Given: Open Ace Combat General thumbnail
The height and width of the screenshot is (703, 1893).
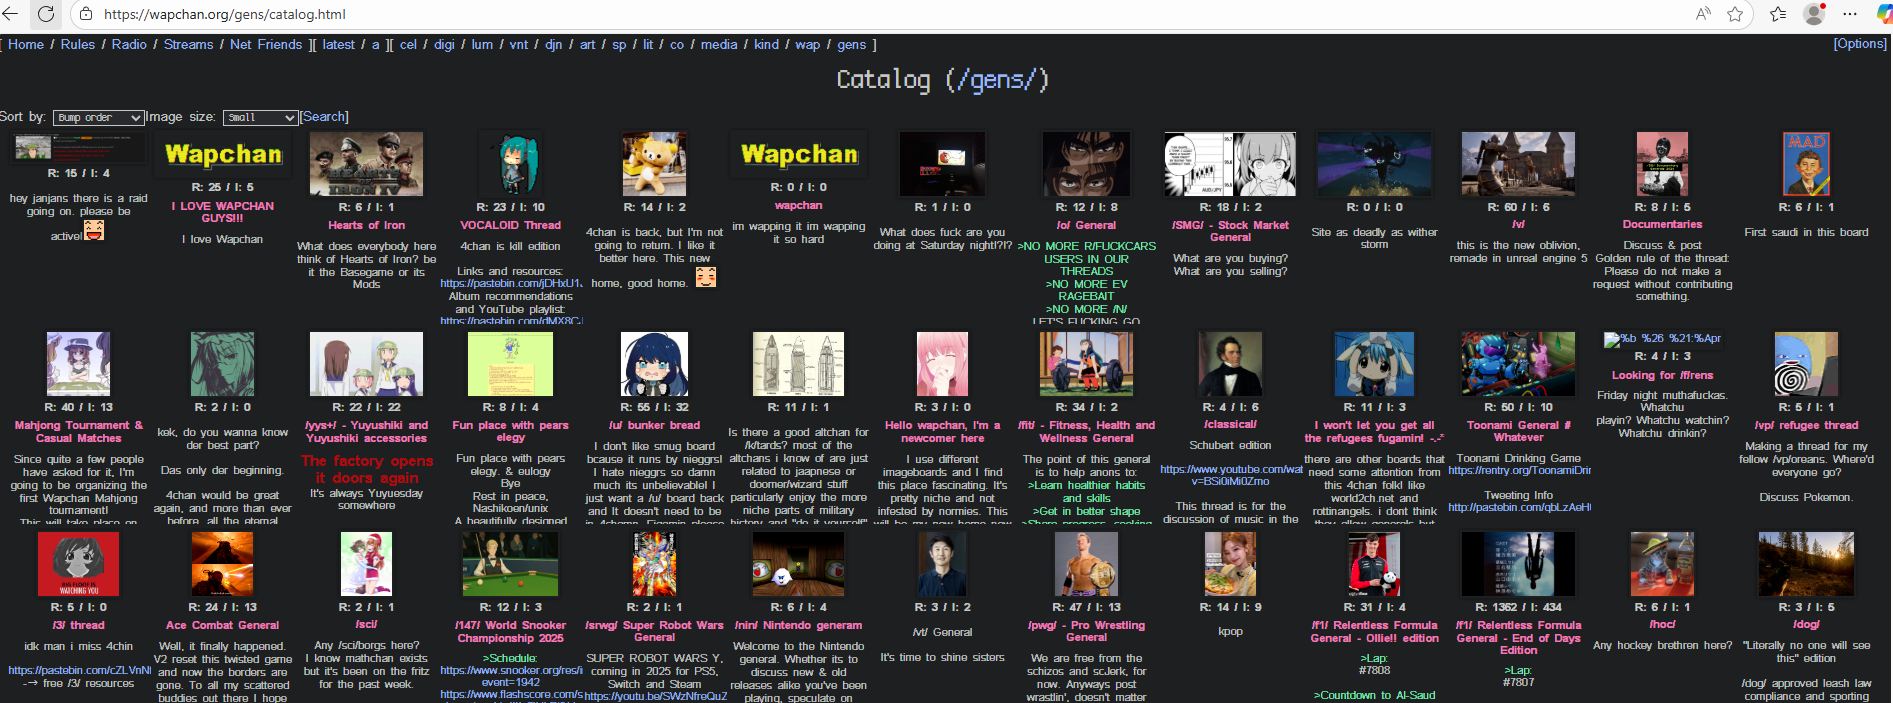Looking at the screenshot, I should 222,565.
